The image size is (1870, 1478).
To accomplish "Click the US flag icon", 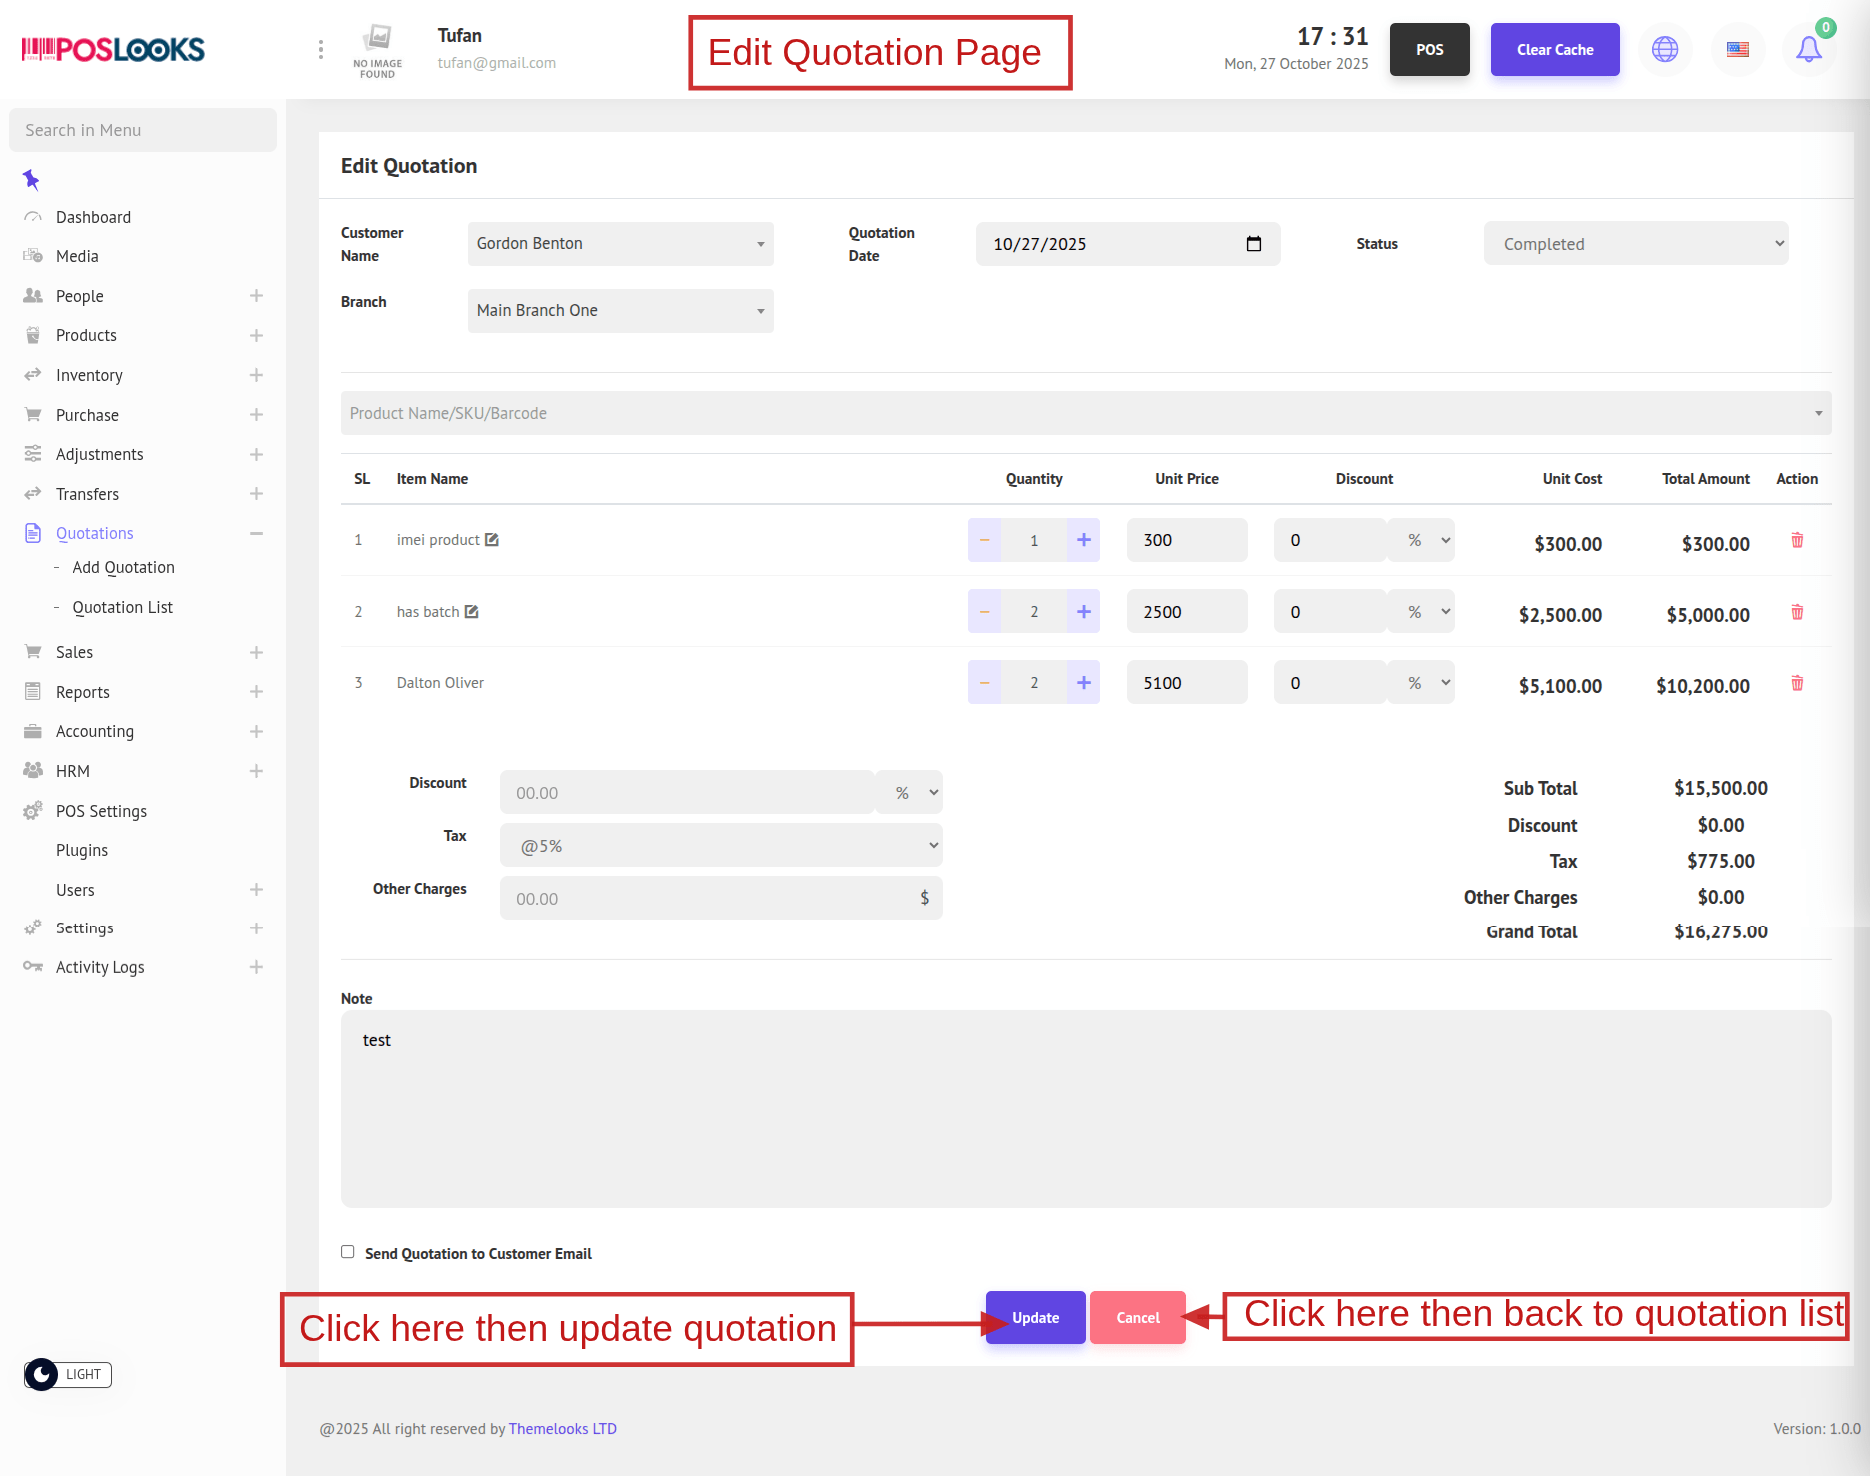I will point(1738,49).
